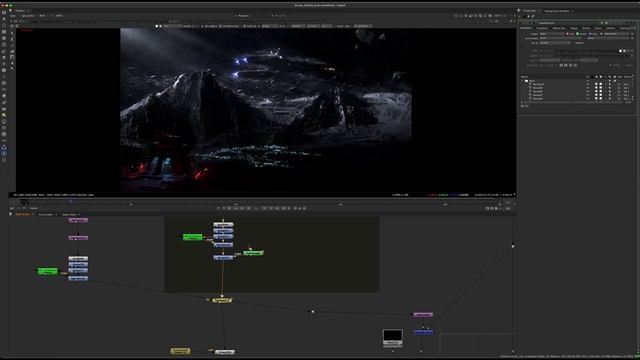Open the Tracking tab in Roto properties
Viewport: 640px width, 360px height.
625,28
